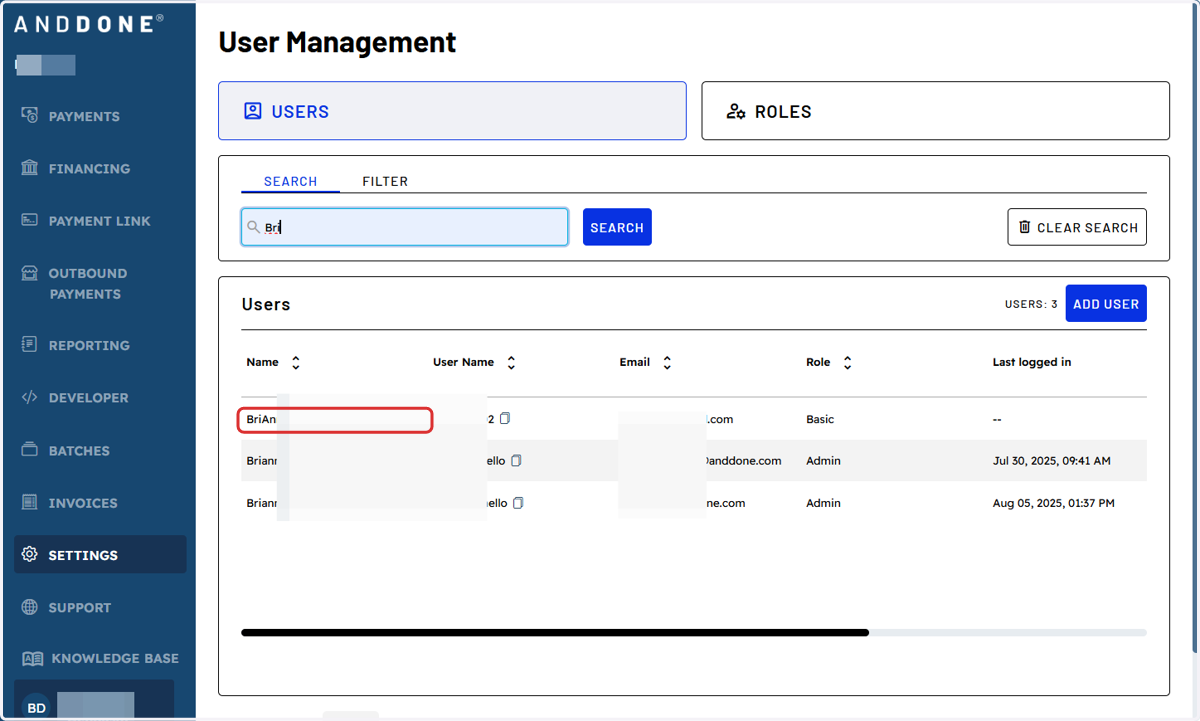Click the ANDDONE logo
The width and height of the screenshot is (1200, 721).
point(89,24)
